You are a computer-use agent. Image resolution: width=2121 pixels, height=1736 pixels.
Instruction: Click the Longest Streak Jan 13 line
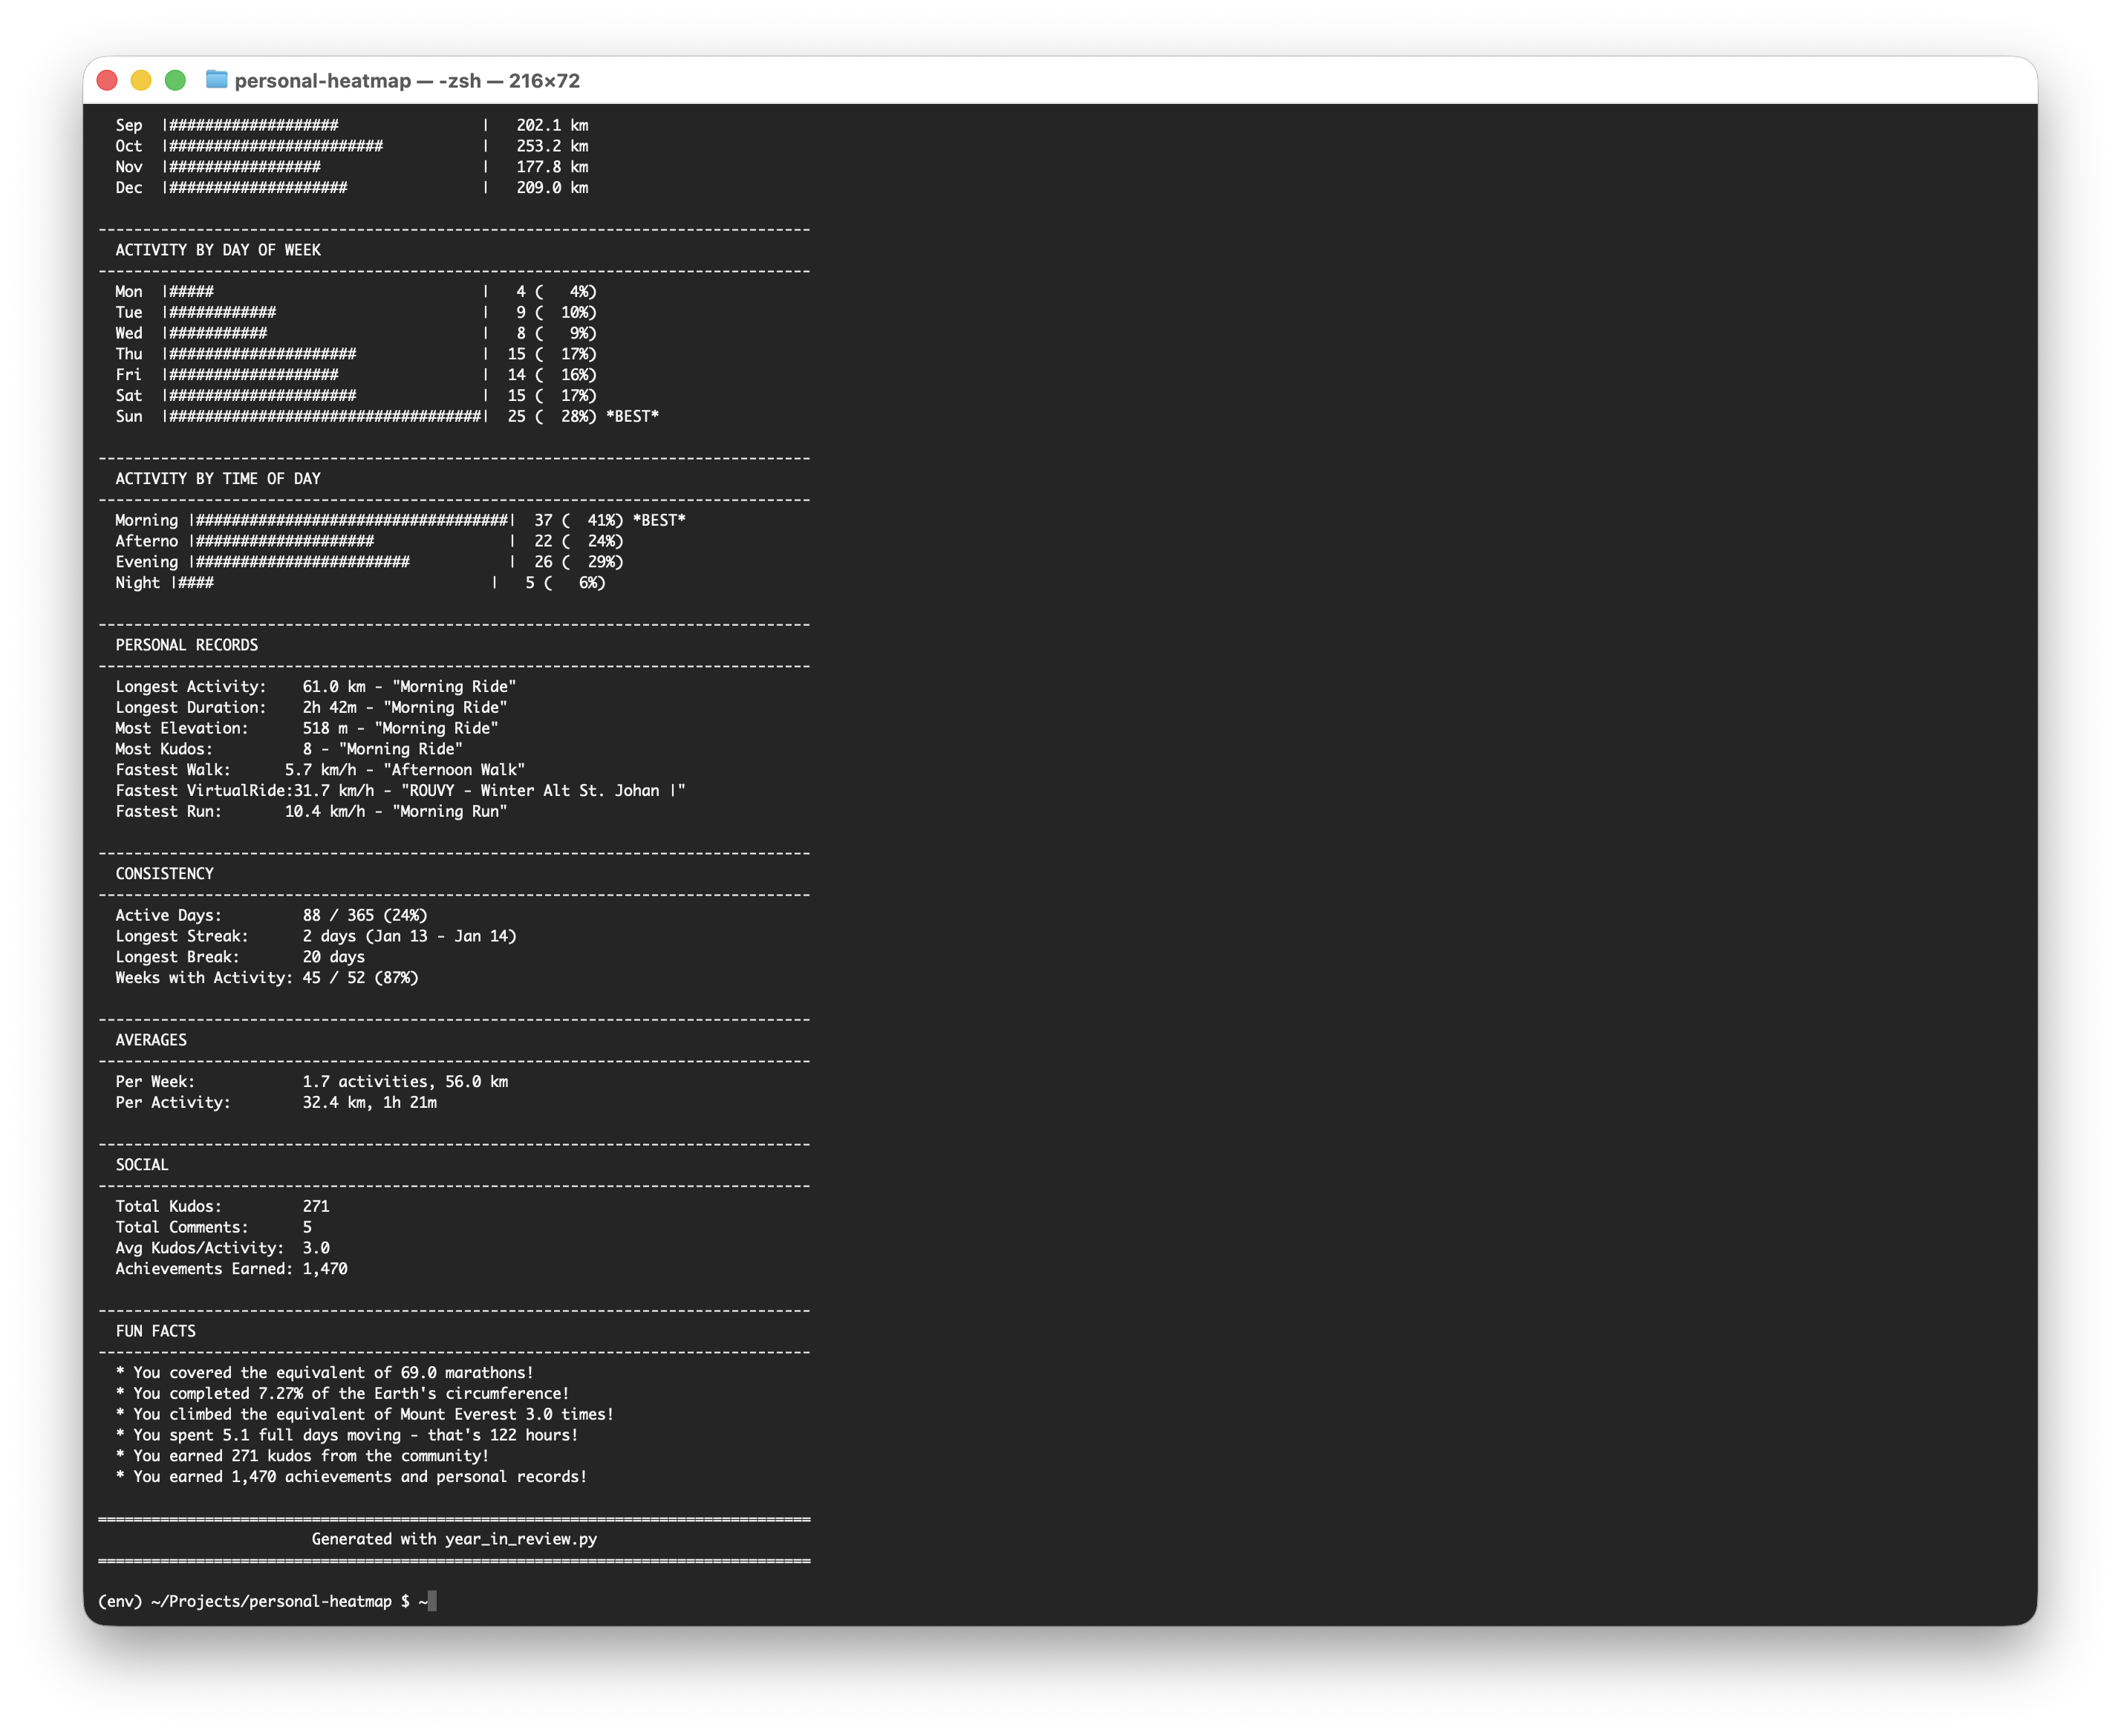tap(315, 936)
